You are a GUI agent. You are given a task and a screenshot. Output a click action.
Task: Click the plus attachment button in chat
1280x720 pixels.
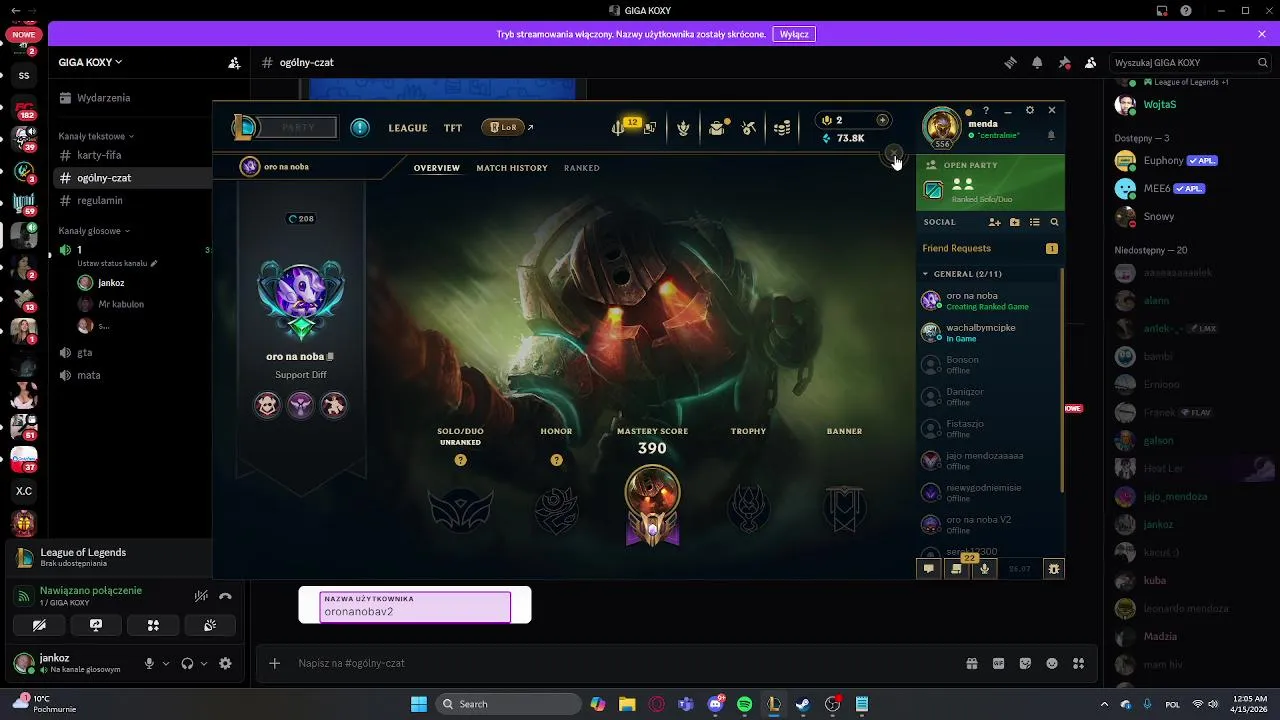pos(275,663)
